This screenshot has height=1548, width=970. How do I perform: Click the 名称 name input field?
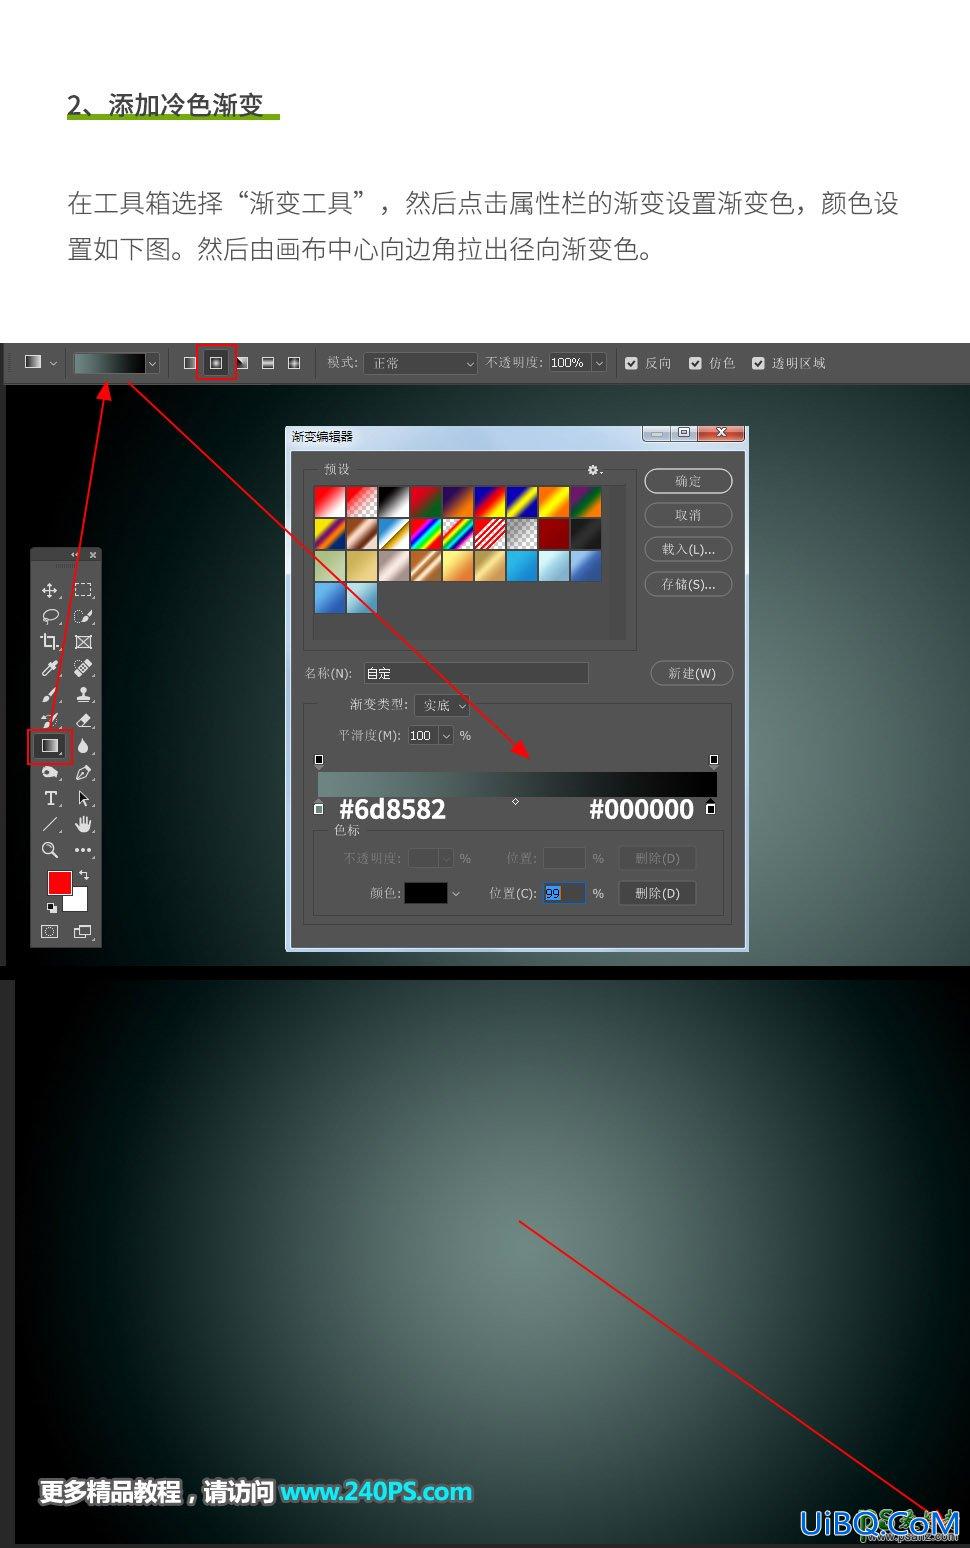click(476, 673)
